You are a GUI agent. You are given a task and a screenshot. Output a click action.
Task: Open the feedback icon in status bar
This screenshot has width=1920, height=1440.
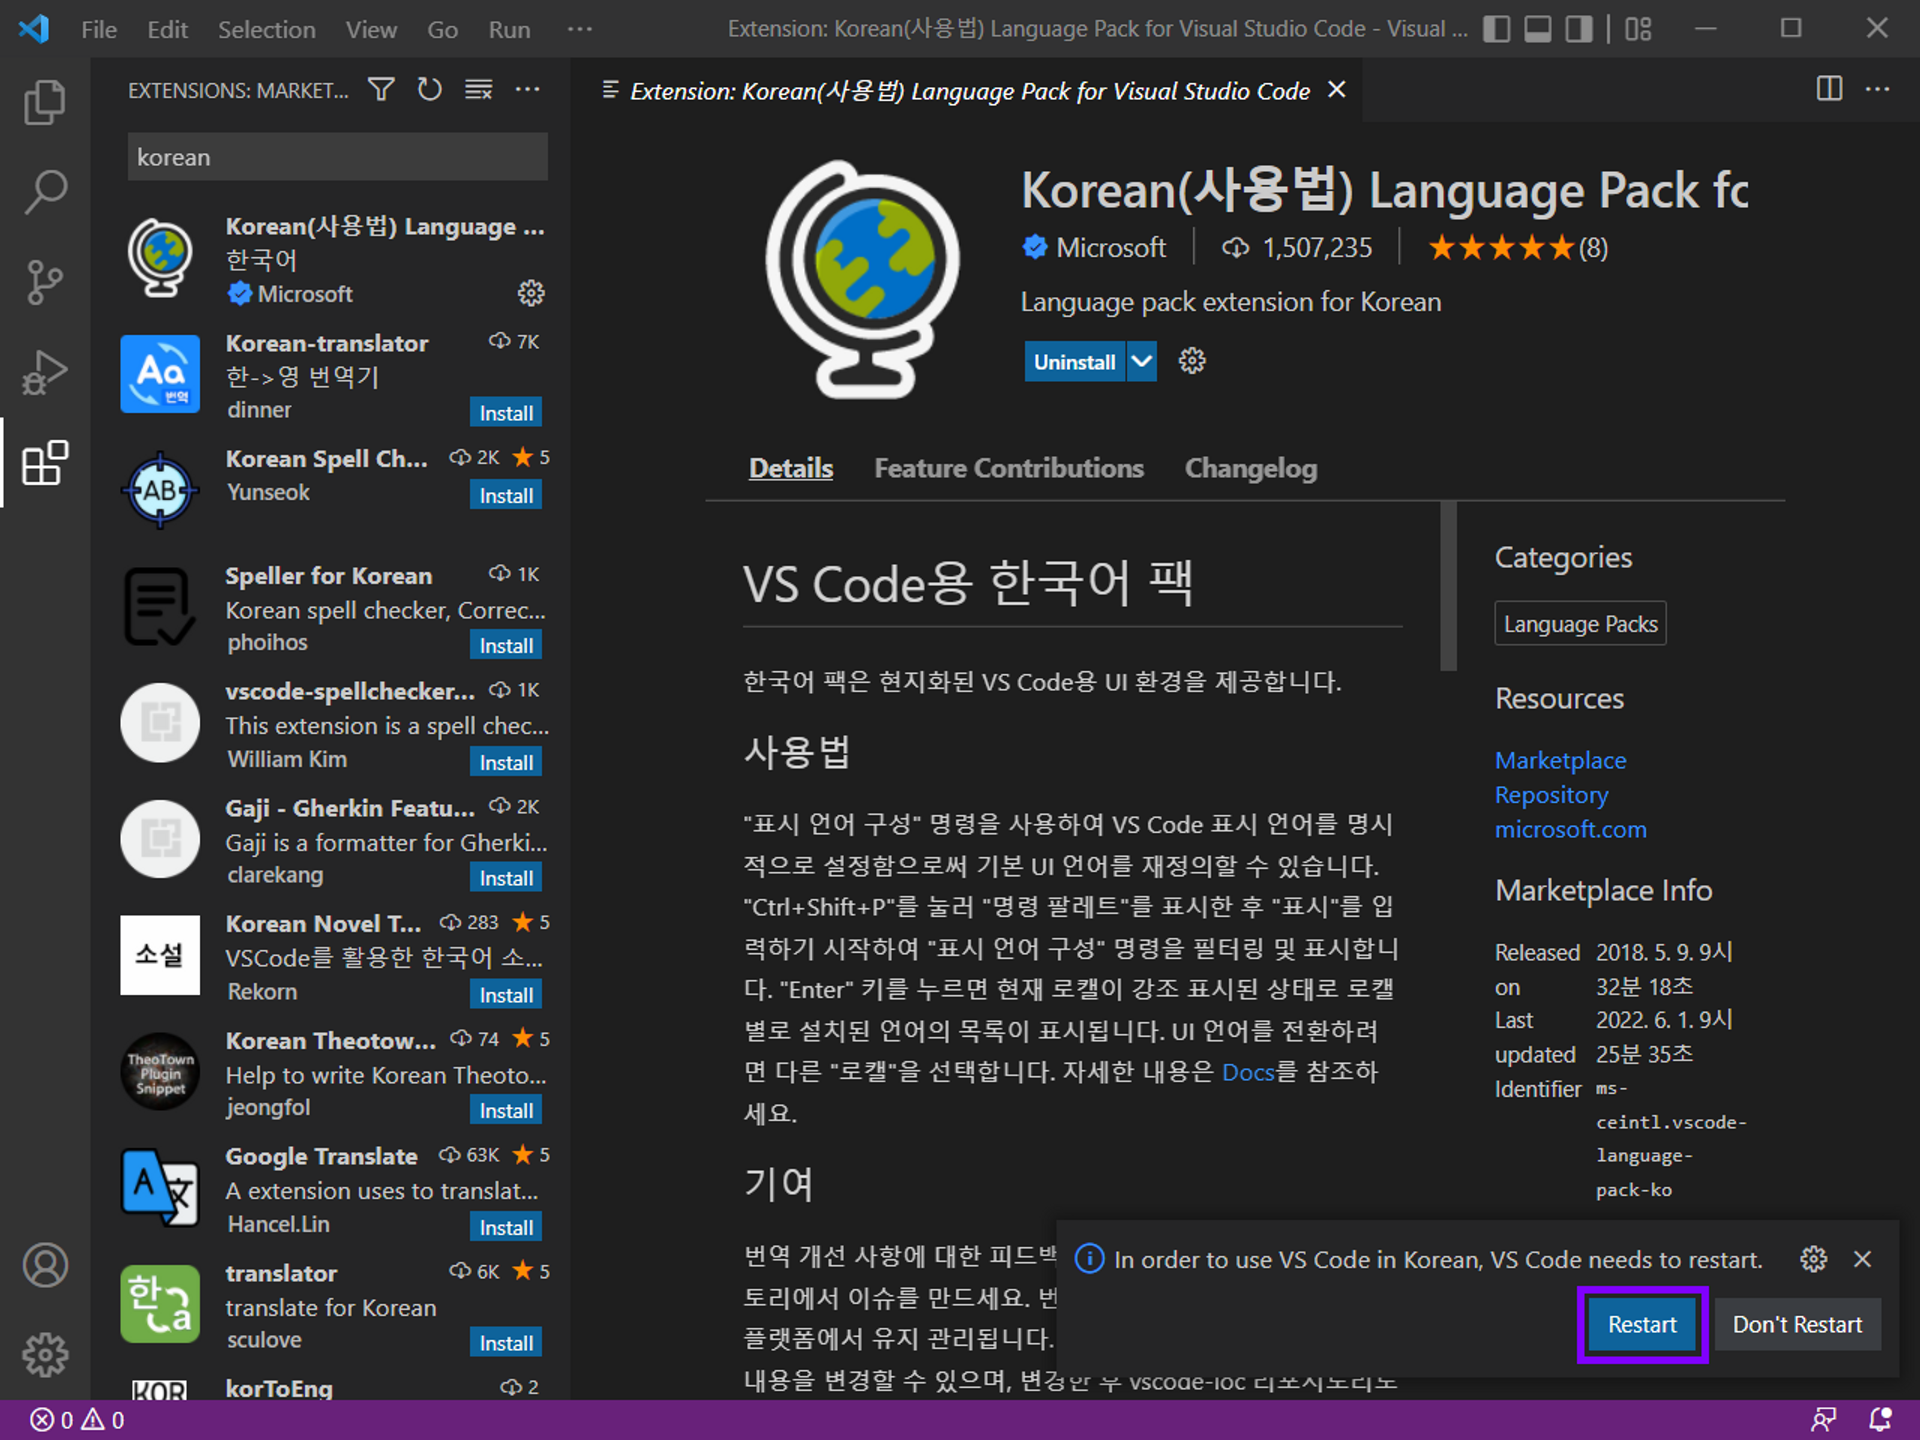pyautogui.click(x=1824, y=1420)
